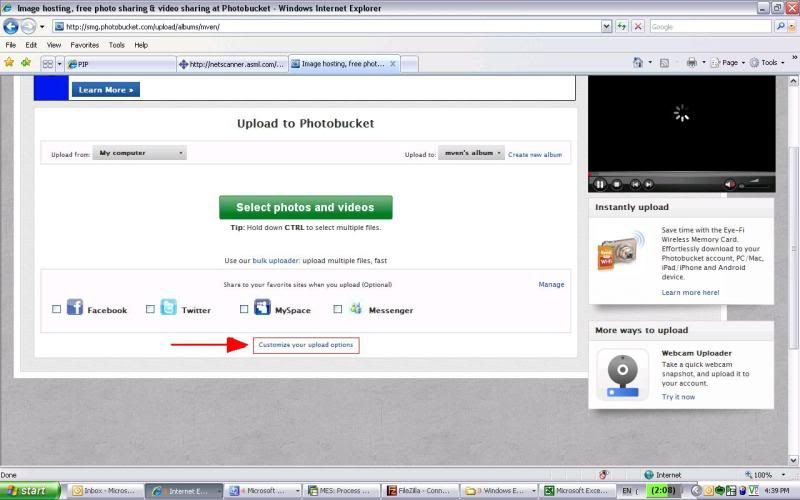Open the Upload from My computer dropdown

pyautogui.click(x=140, y=153)
